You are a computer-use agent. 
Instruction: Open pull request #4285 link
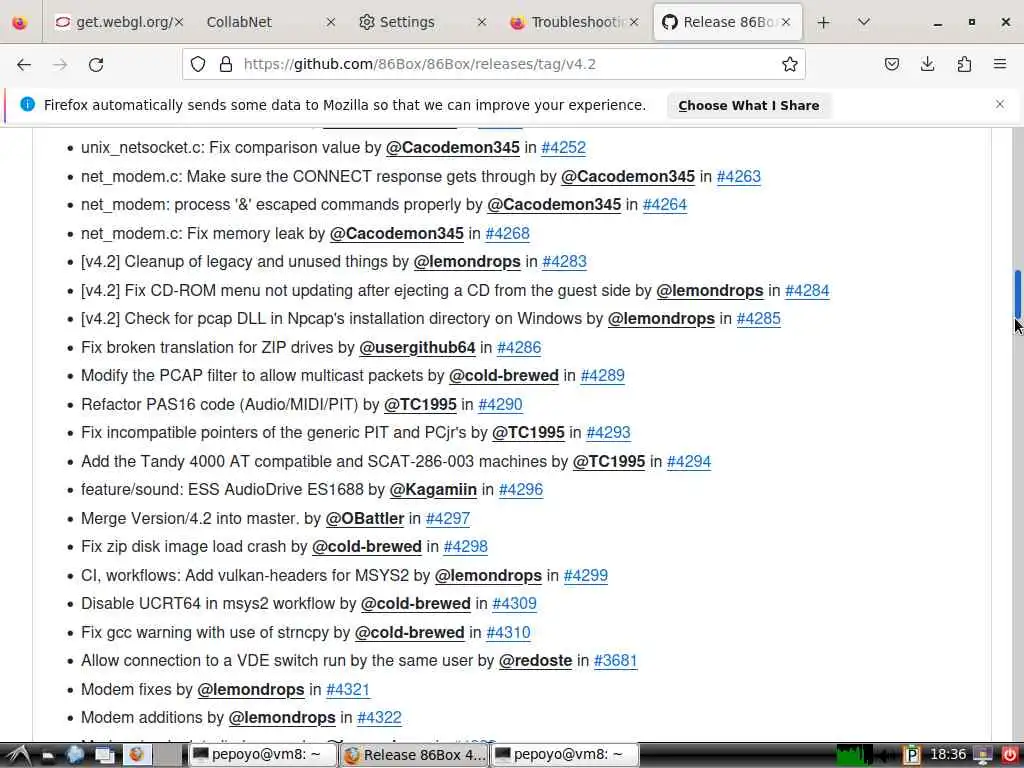click(758, 318)
